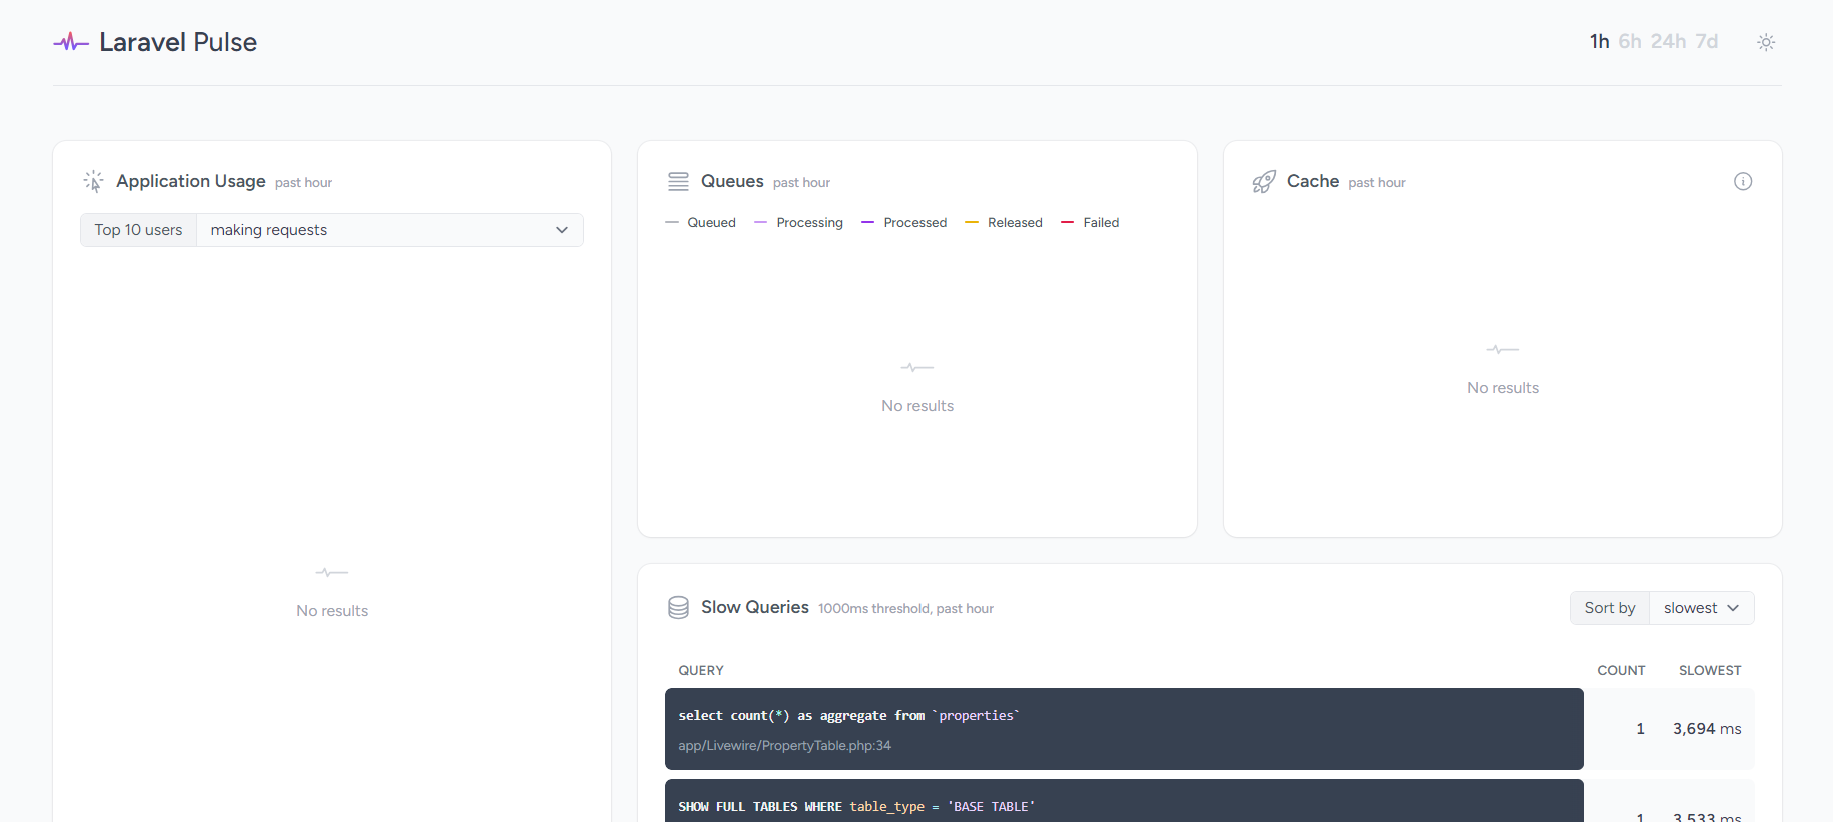Open the 'making requests' usage dropdown
The width and height of the screenshot is (1834, 822).
click(389, 230)
